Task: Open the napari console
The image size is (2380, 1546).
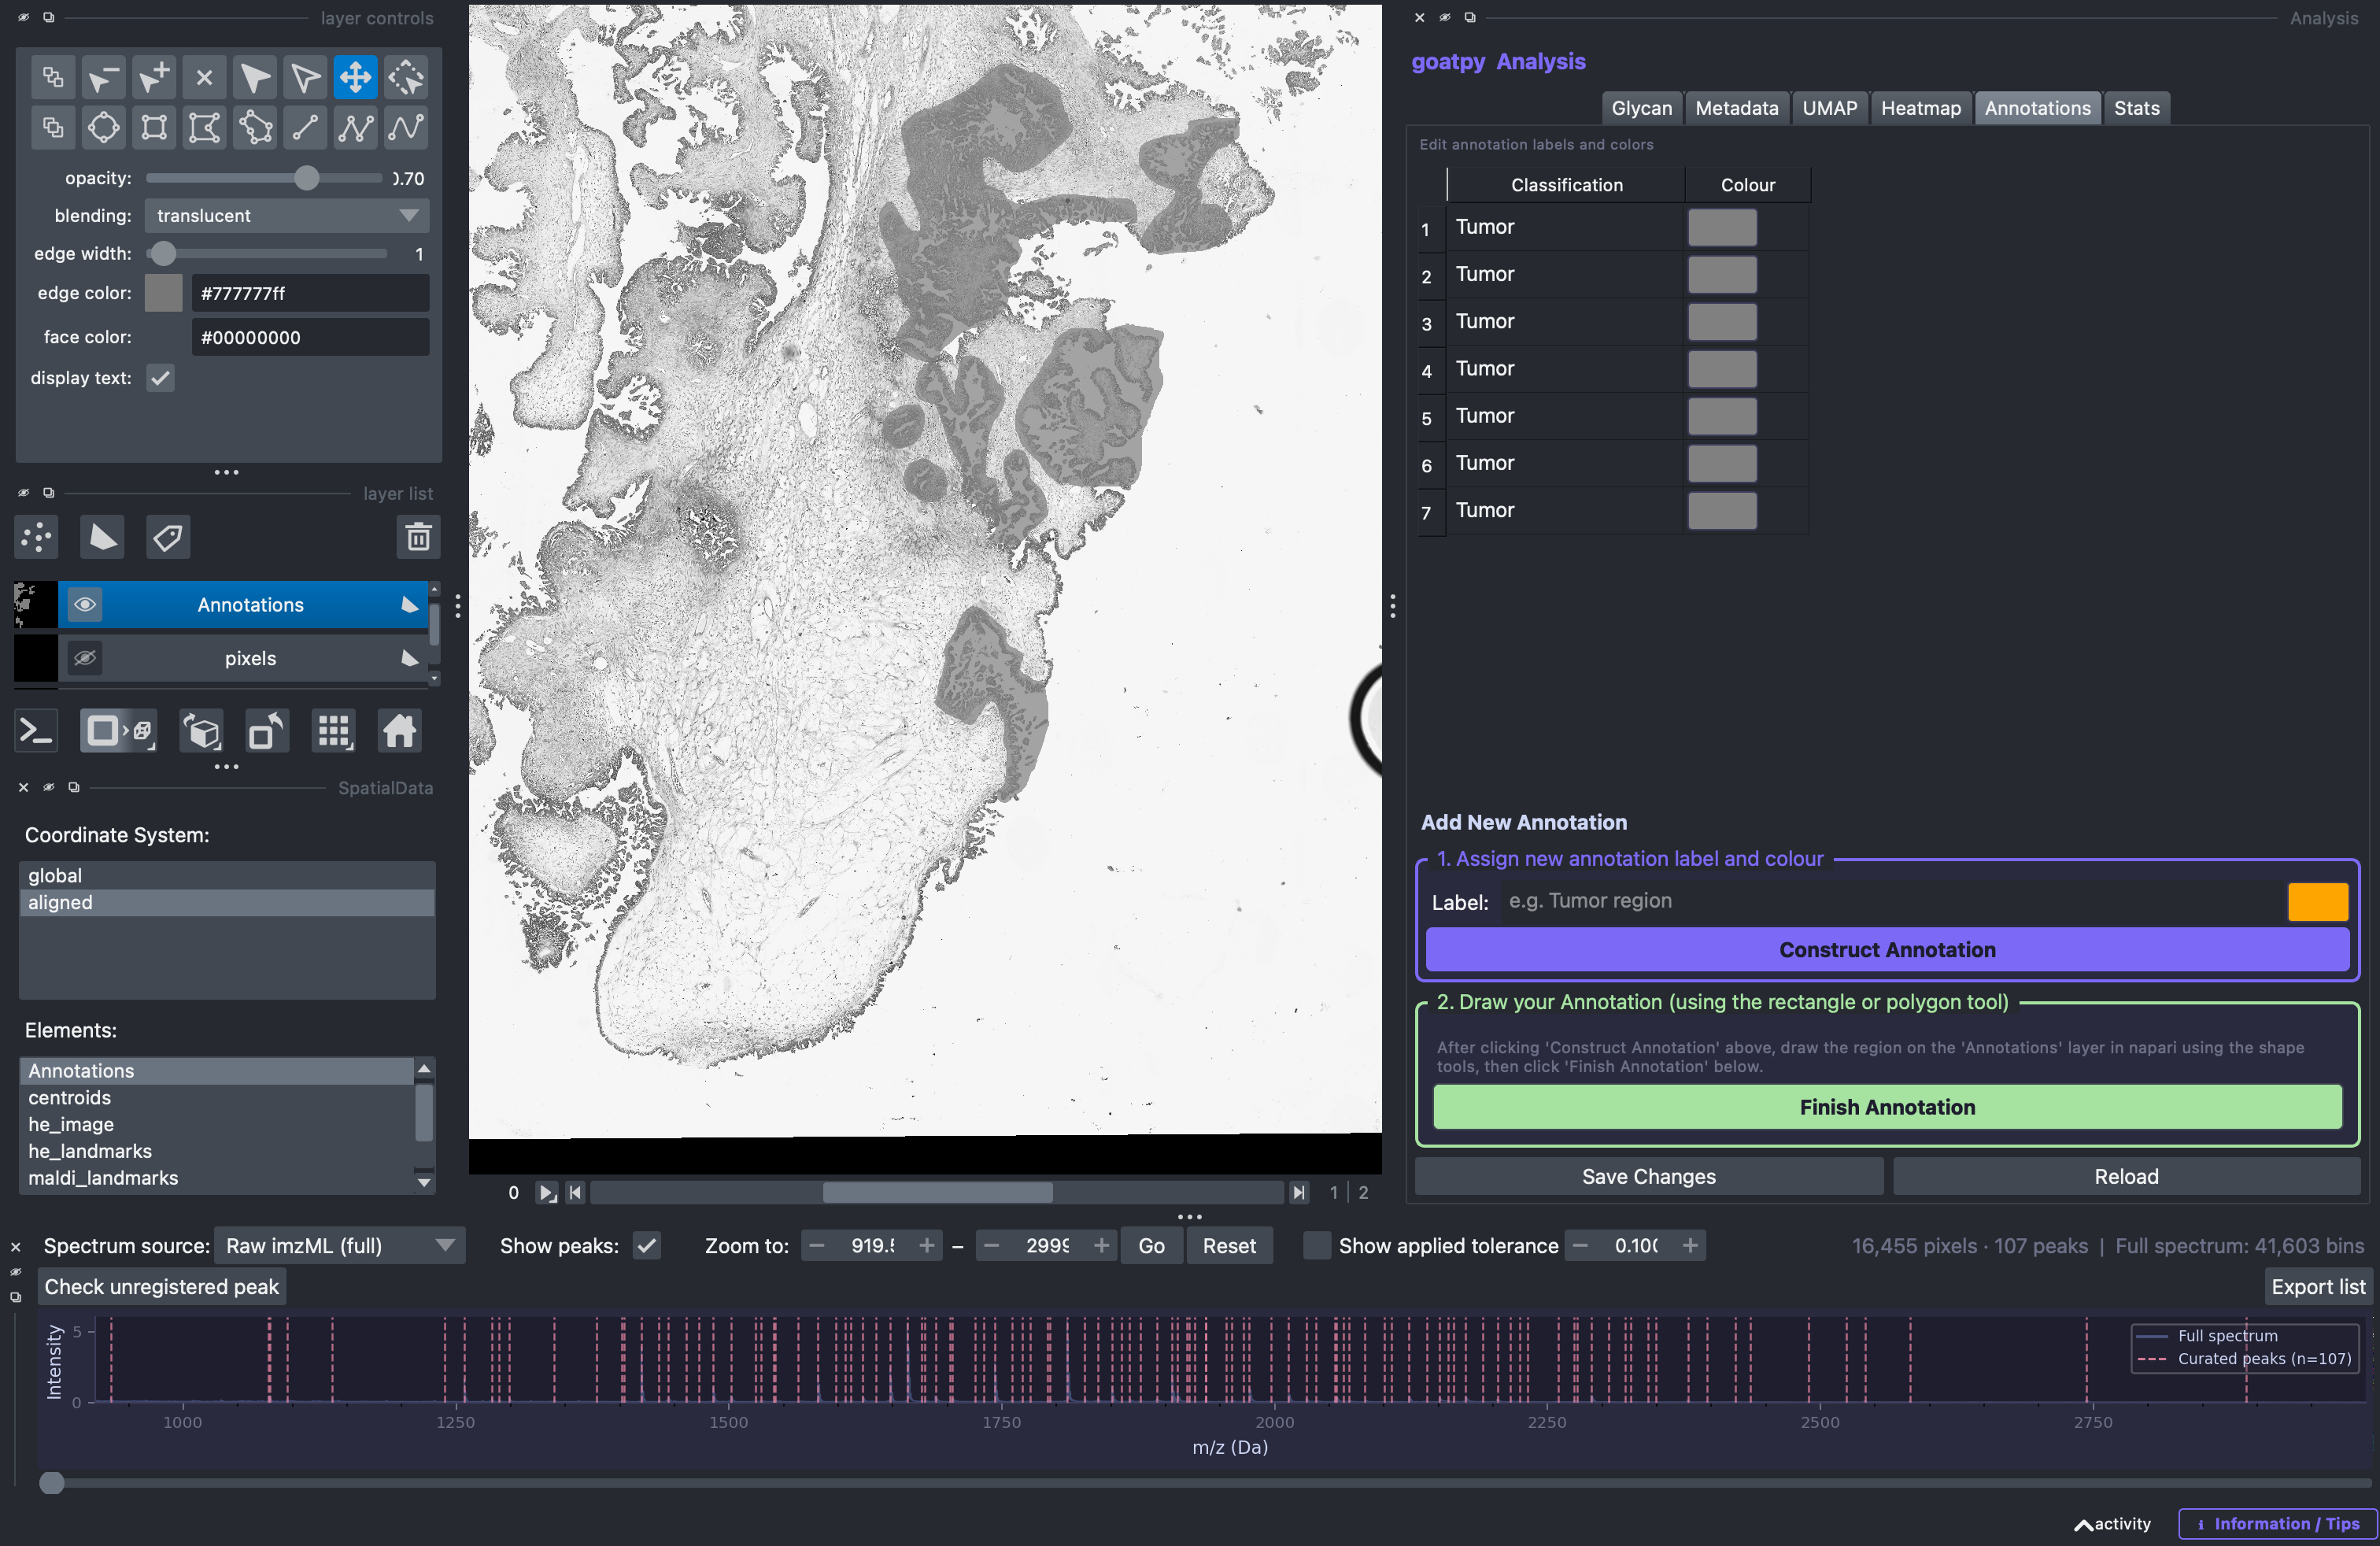Action: pos(36,731)
